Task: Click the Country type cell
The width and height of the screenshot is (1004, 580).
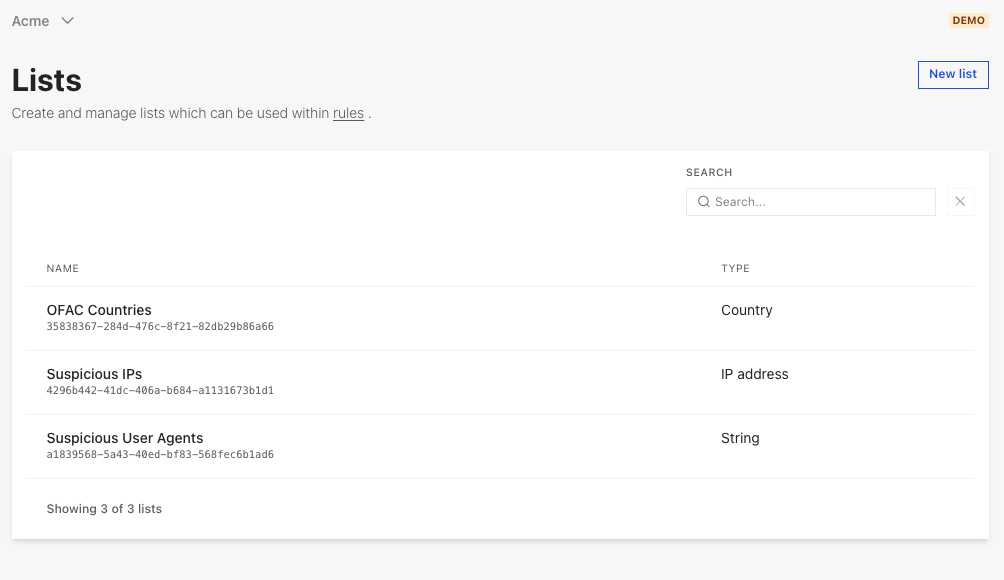Action: (x=746, y=310)
